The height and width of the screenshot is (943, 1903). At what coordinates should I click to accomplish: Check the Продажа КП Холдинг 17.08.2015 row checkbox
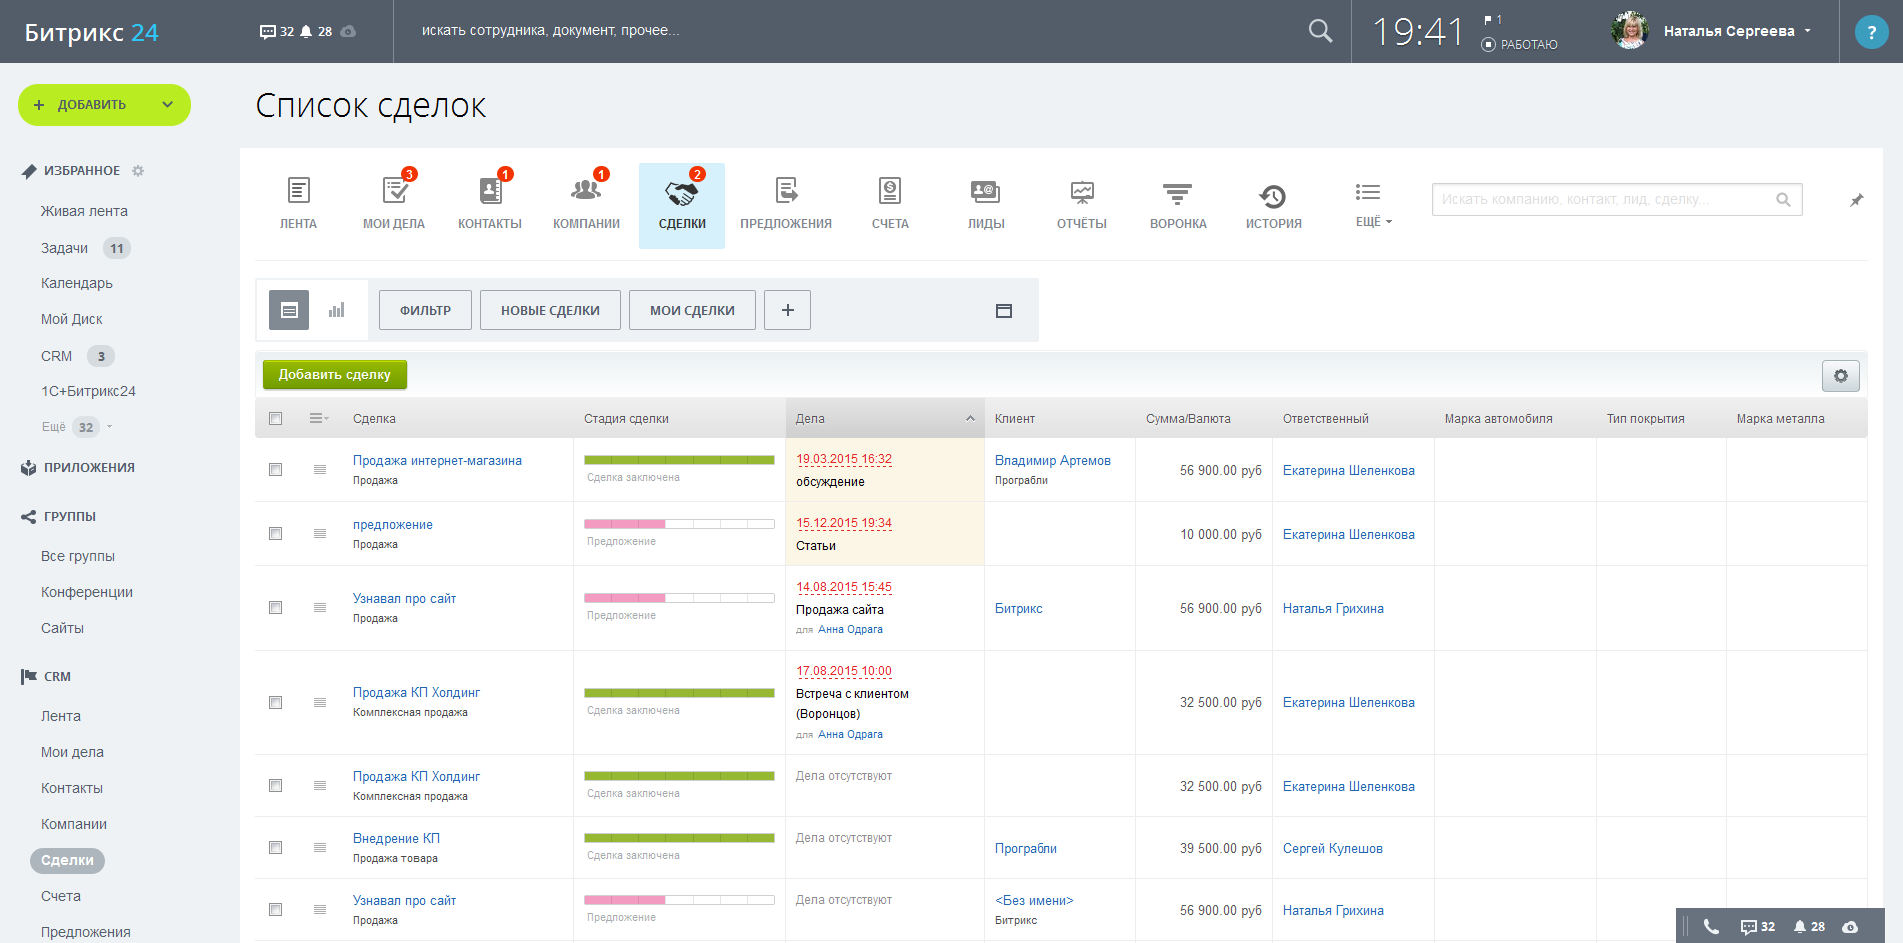click(276, 703)
